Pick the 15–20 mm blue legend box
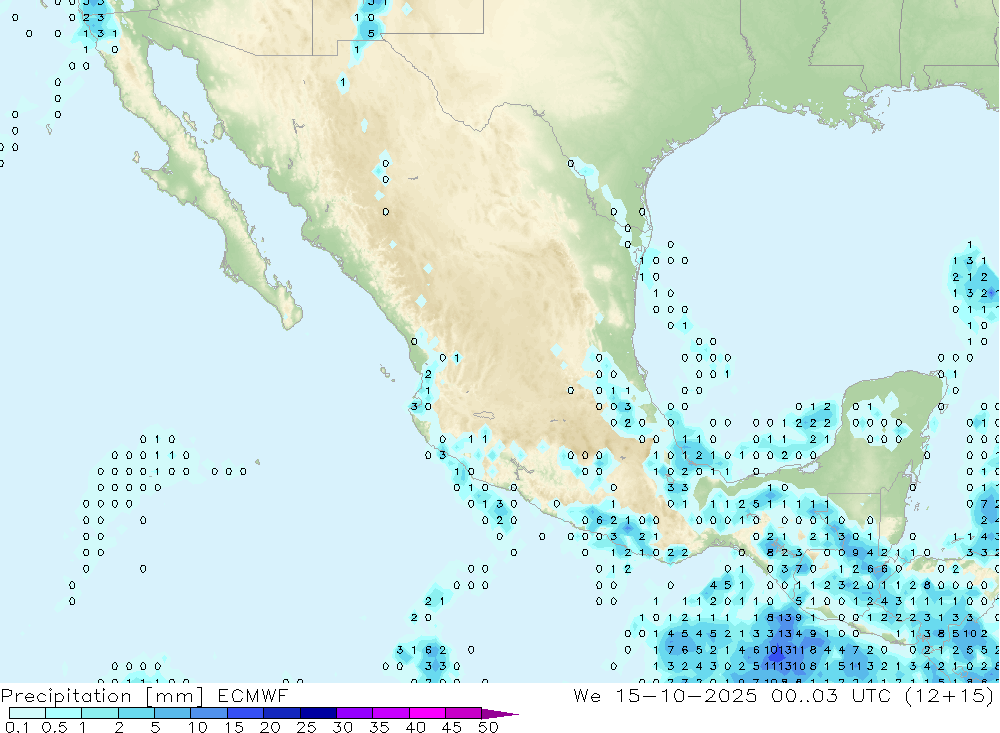 (245, 713)
